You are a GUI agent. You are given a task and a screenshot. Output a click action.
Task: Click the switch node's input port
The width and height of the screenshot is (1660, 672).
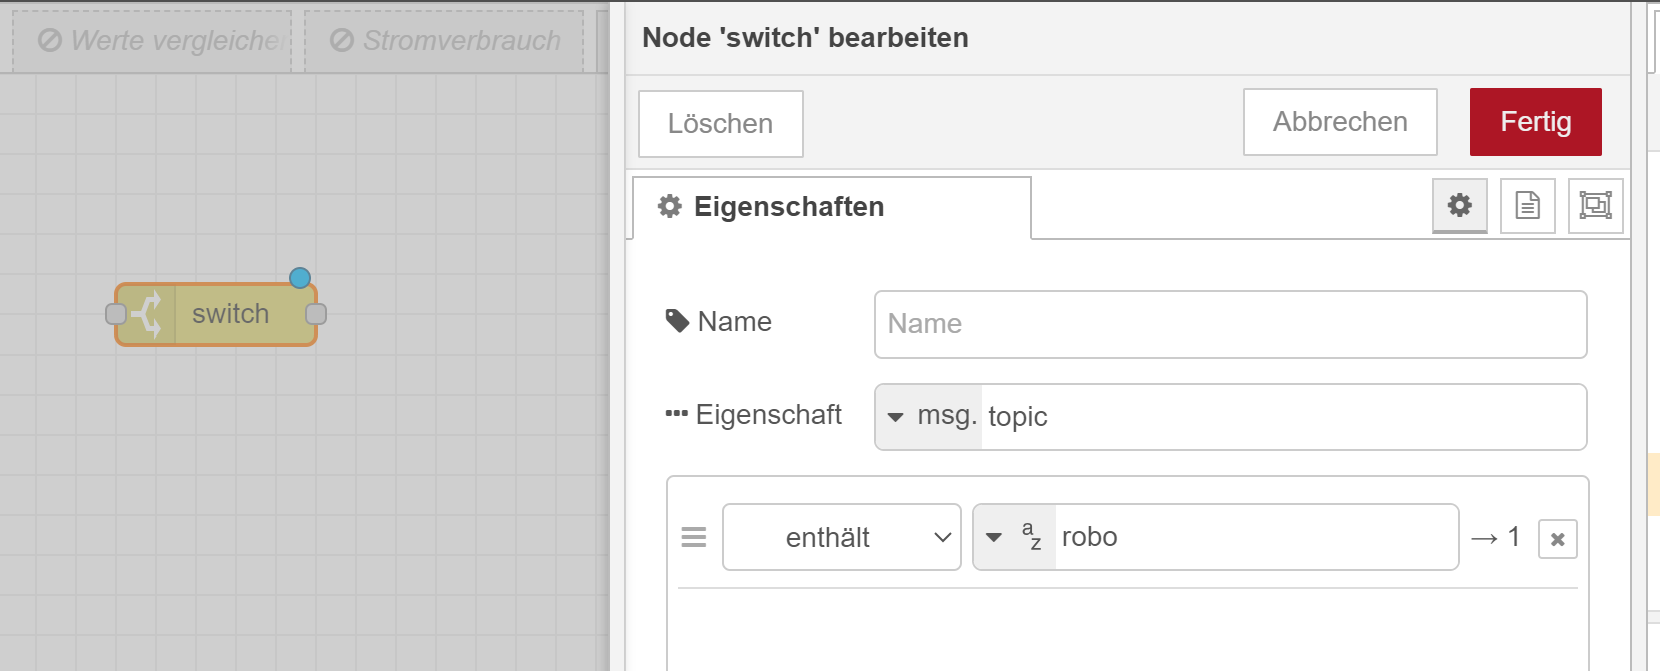[x=115, y=314]
